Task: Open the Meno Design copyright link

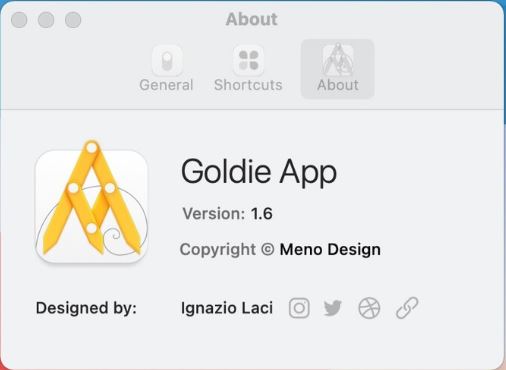Action: 330,249
